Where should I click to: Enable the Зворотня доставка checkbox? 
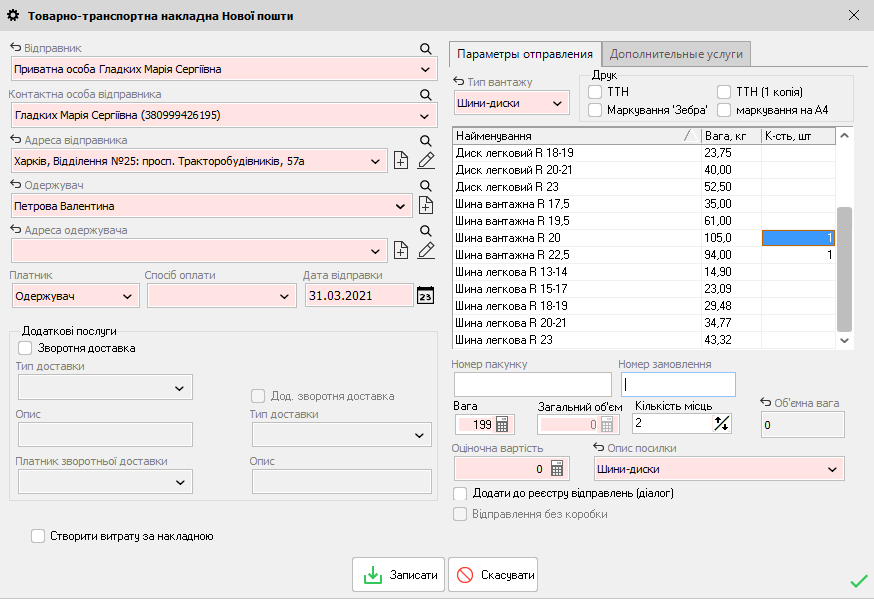[x=26, y=348]
